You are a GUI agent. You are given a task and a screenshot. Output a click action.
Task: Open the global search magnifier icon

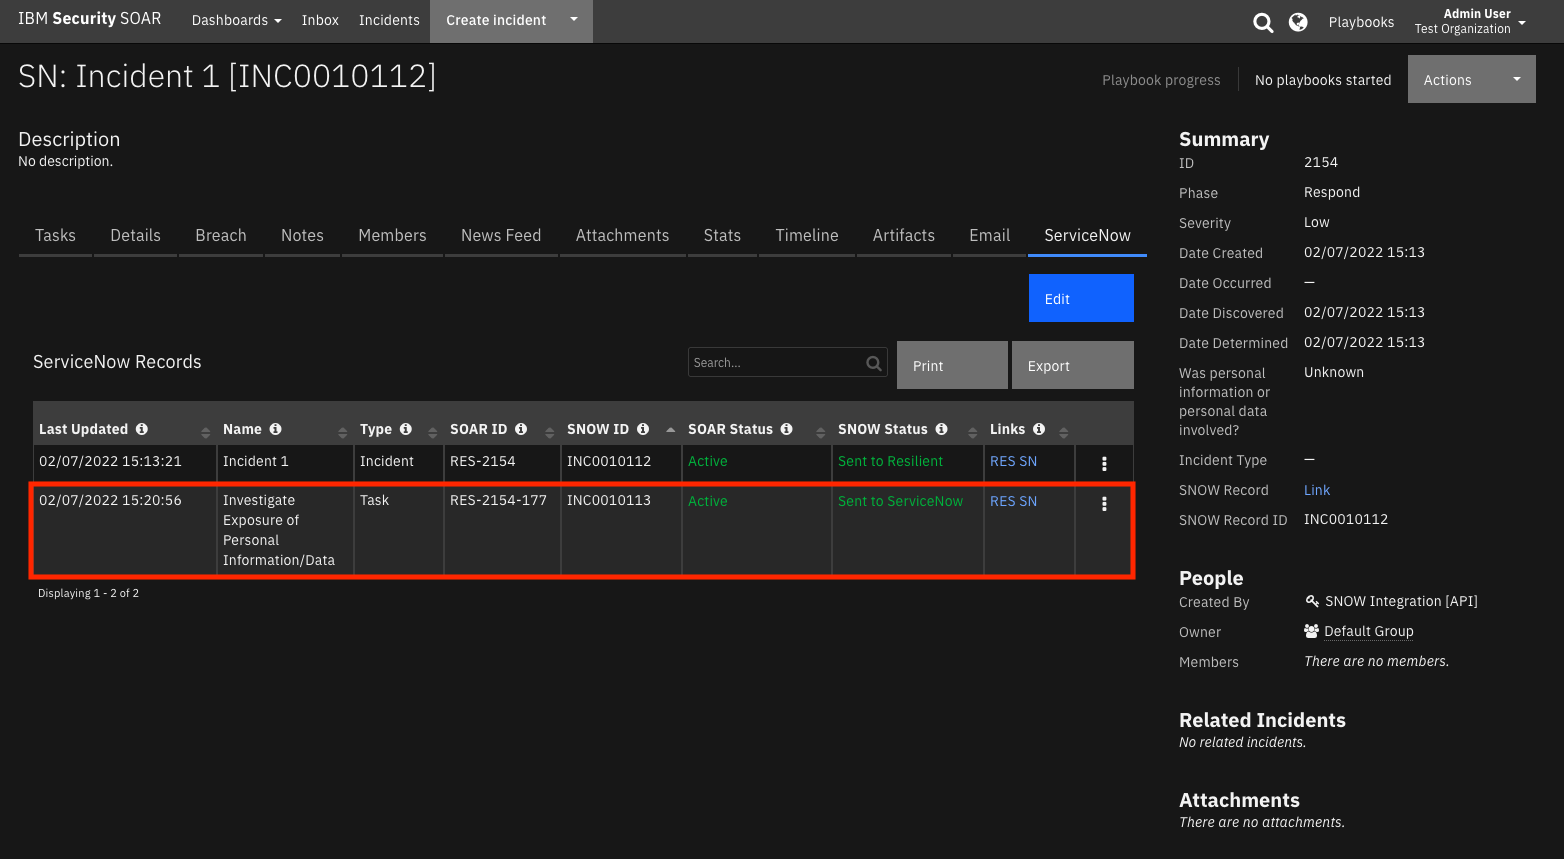1263,21
